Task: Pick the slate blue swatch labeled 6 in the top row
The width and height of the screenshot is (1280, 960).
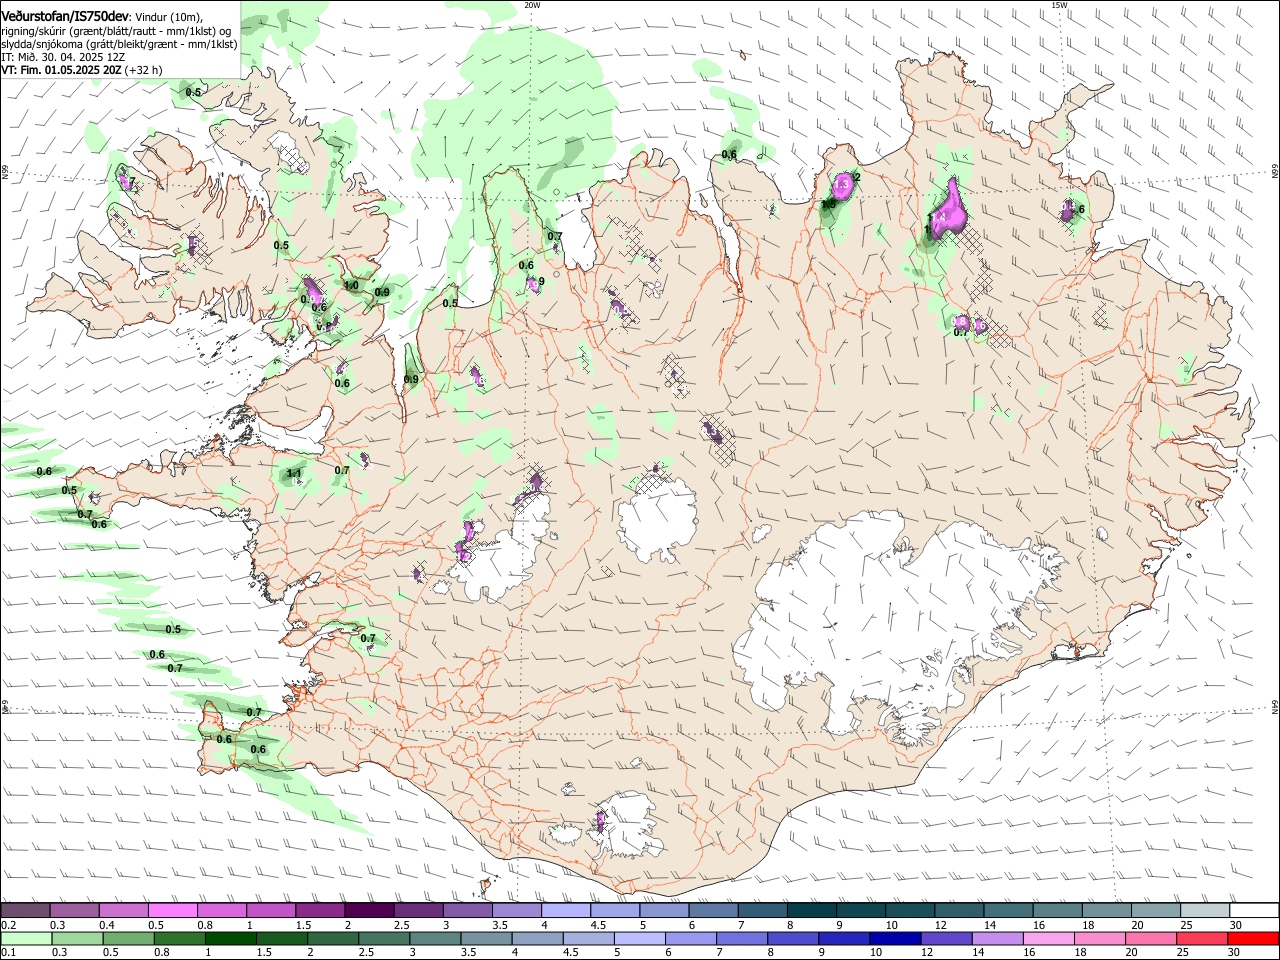Action: (712, 910)
